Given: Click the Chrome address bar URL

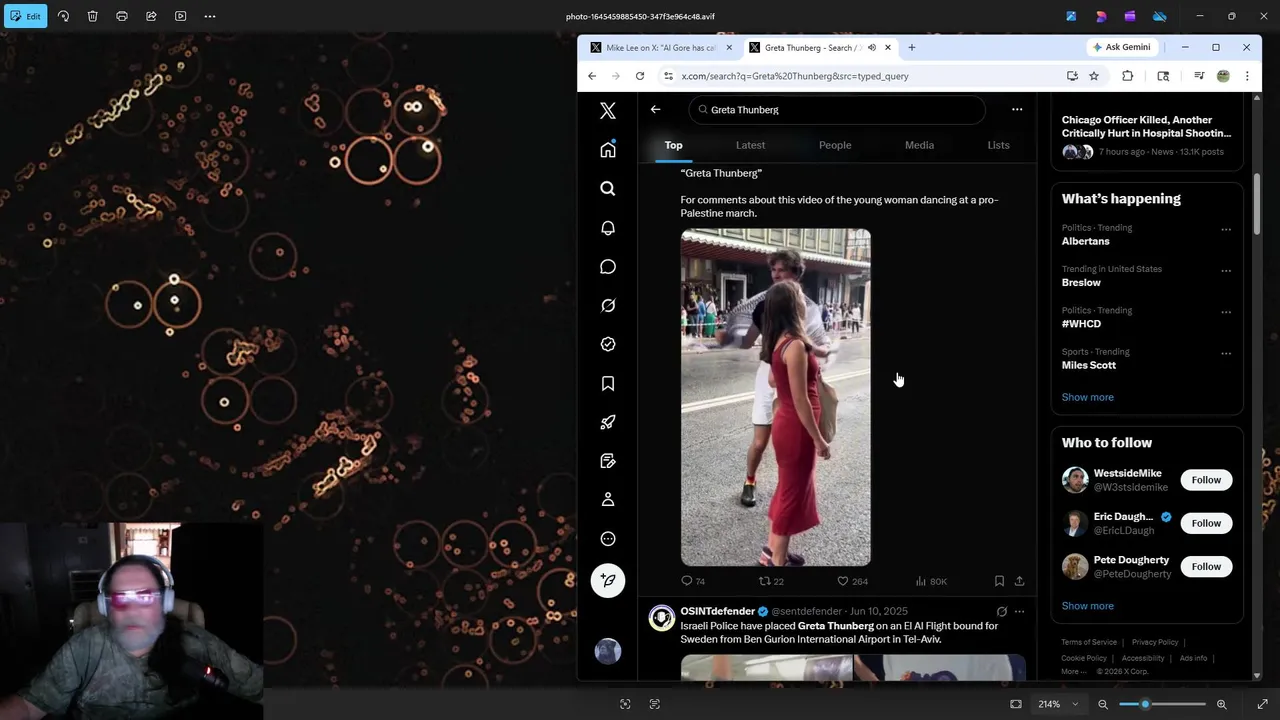Looking at the screenshot, I should [x=795, y=76].
